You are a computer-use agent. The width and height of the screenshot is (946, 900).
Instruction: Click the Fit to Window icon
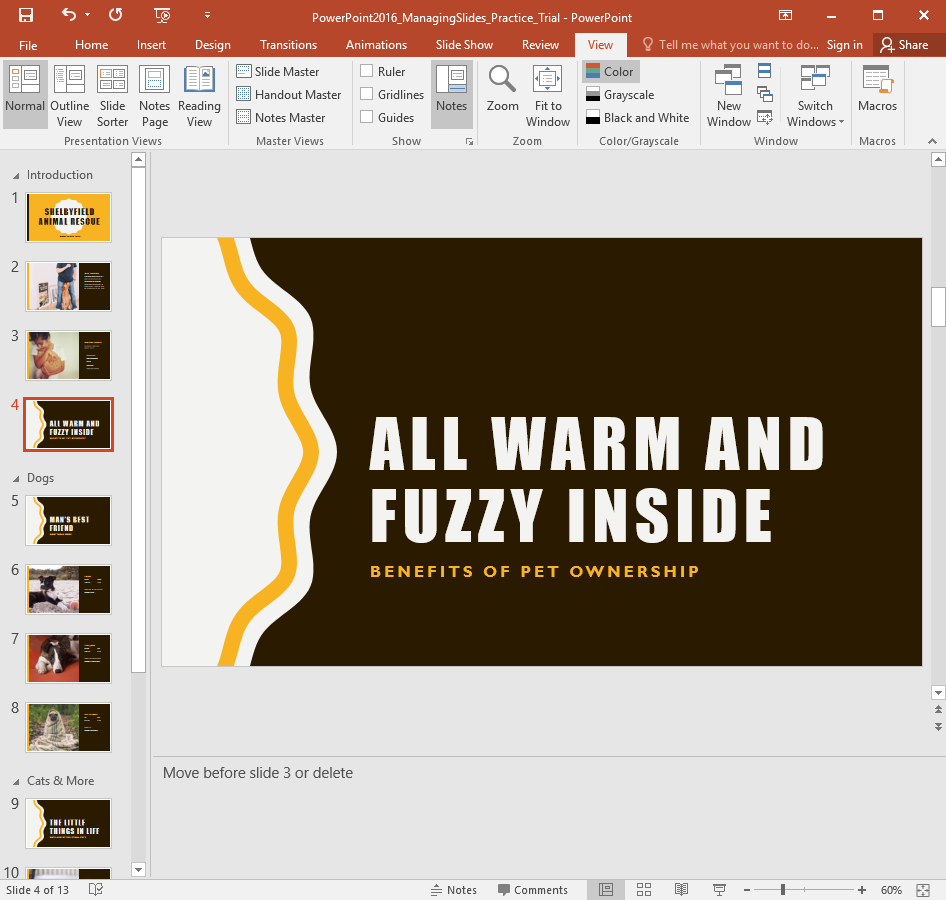click(x=547, y=95)
